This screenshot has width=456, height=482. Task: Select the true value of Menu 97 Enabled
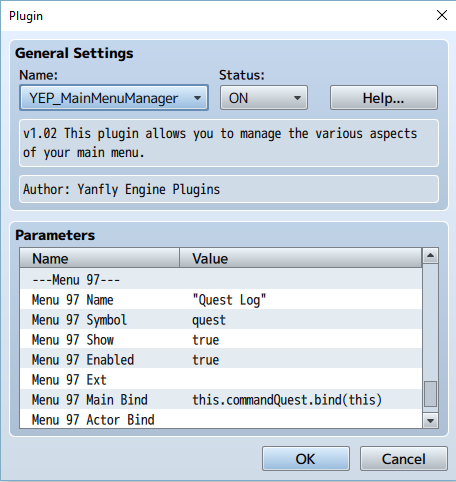point(301,360)
